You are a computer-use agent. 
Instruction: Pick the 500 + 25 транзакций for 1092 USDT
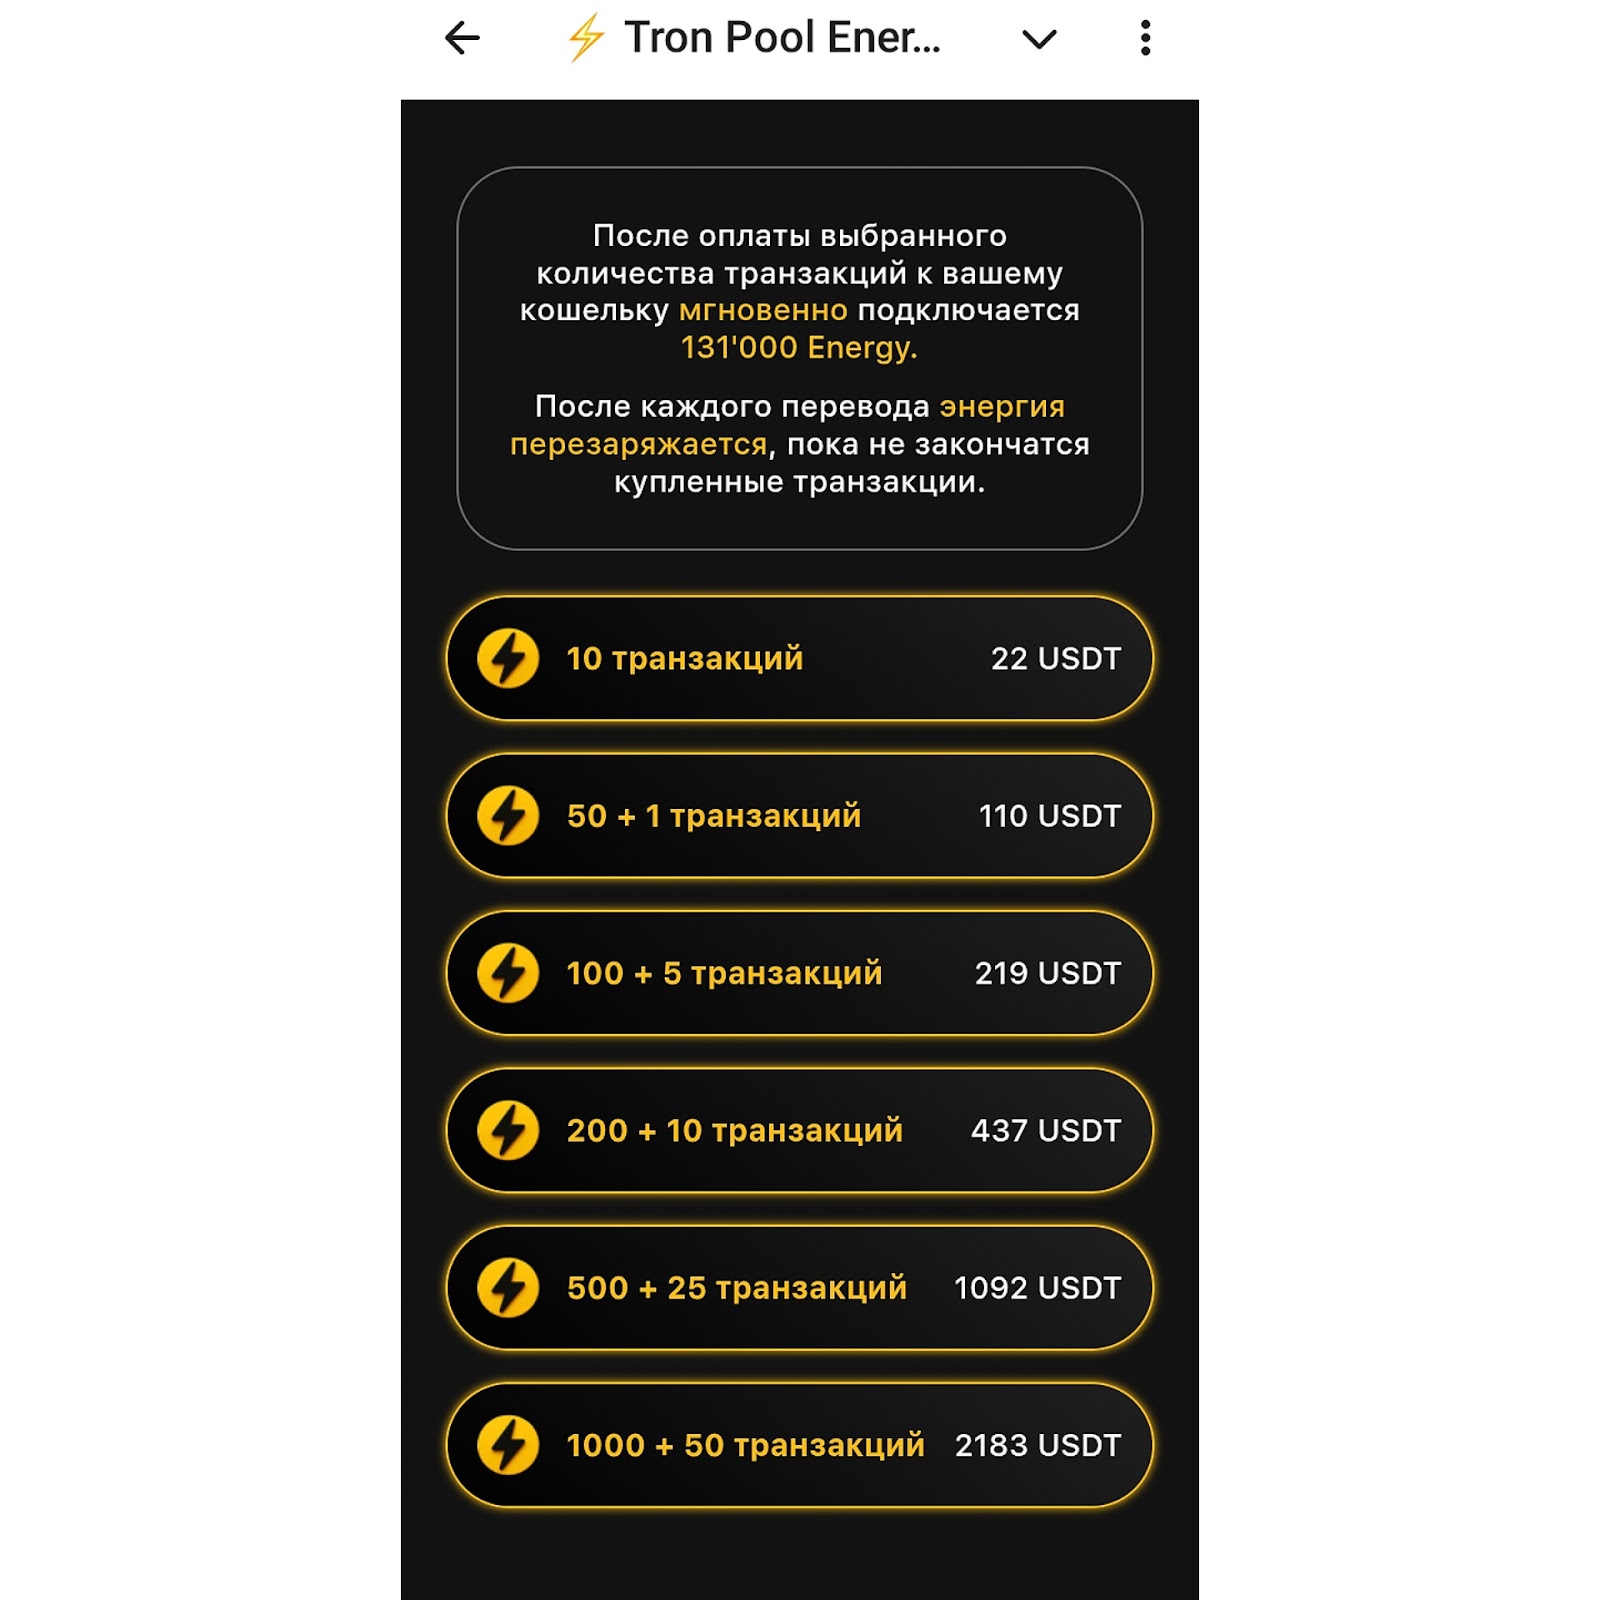coord(800,1288)
